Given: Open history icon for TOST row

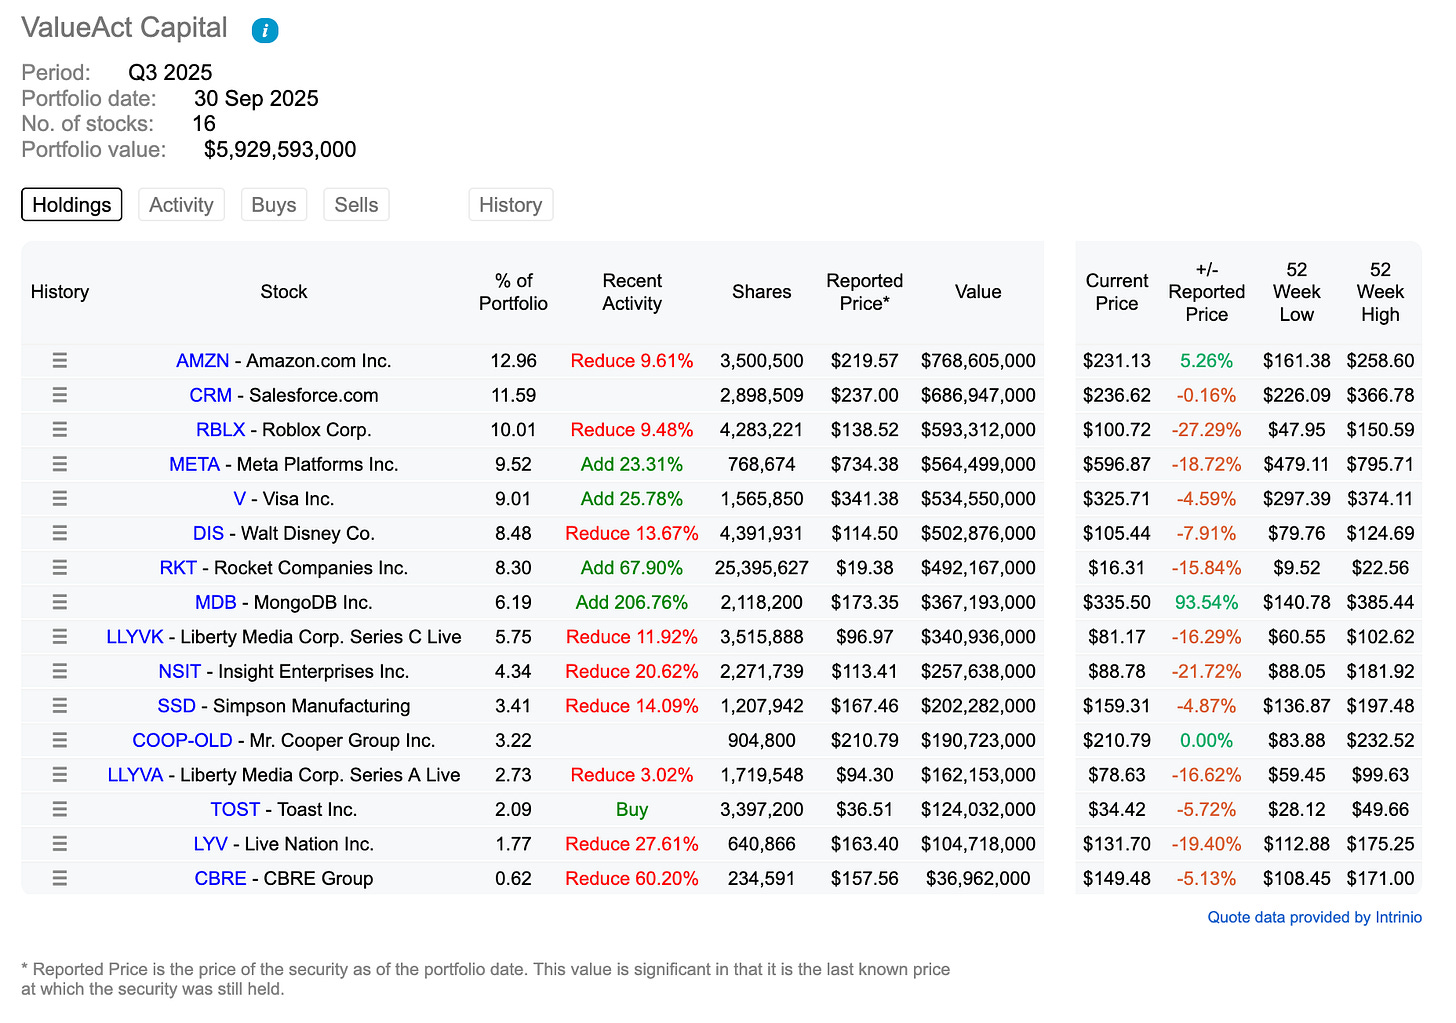Looking at the screenshot, I should (60, 809).
